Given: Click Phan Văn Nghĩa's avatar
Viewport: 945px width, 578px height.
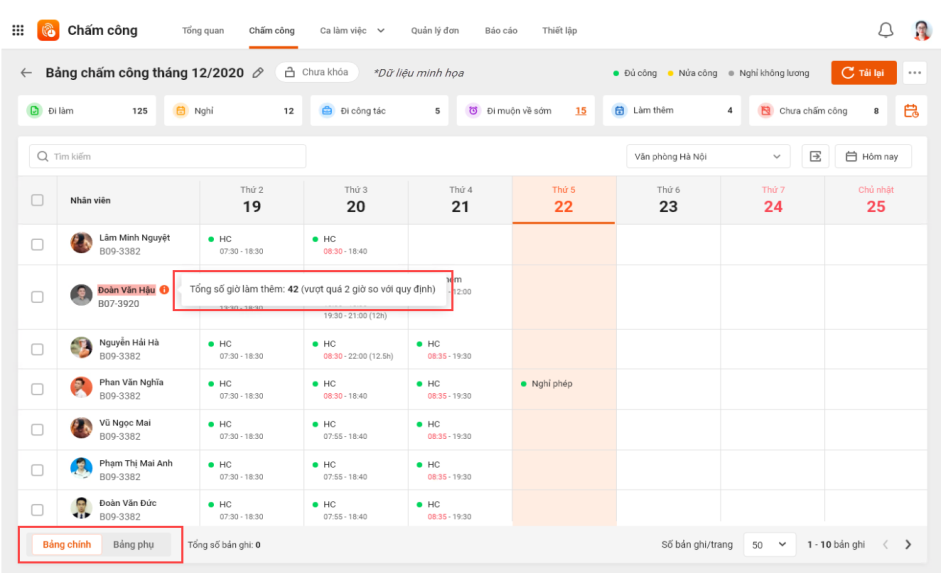Looking at the screenshot, I should point(81,388).
